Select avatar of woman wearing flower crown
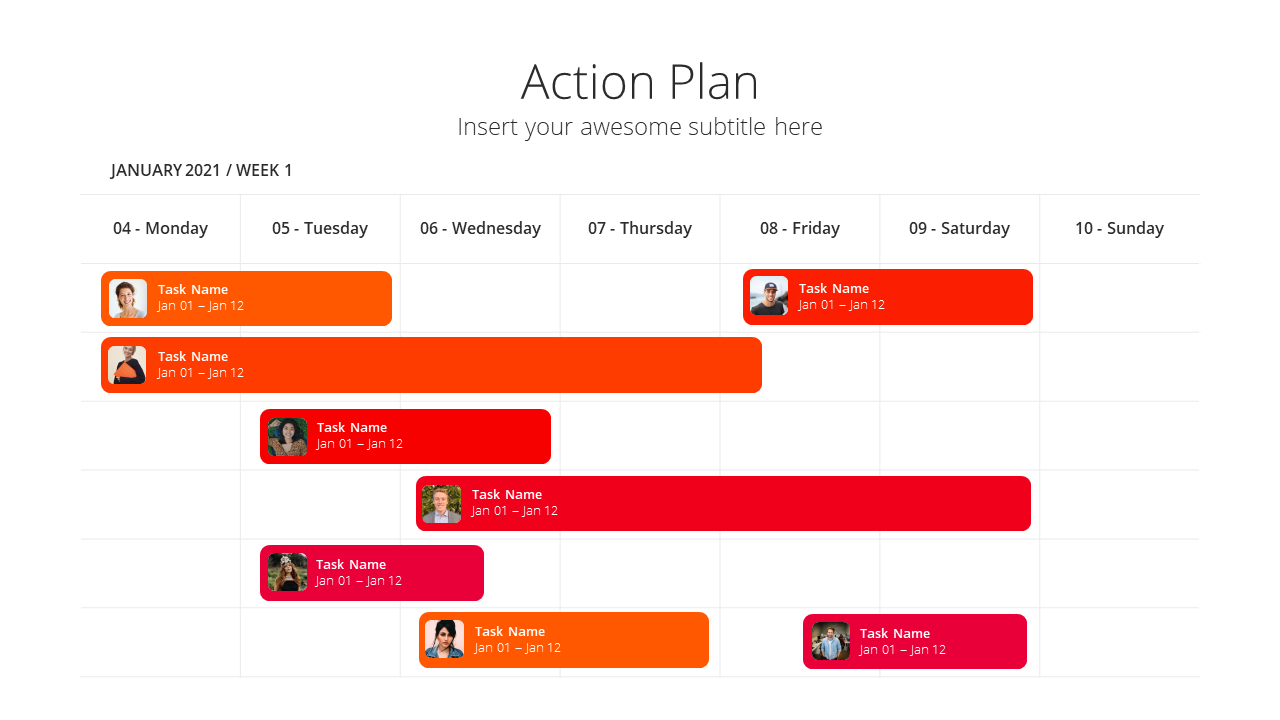1280x720 pixels. coord(287,572)
